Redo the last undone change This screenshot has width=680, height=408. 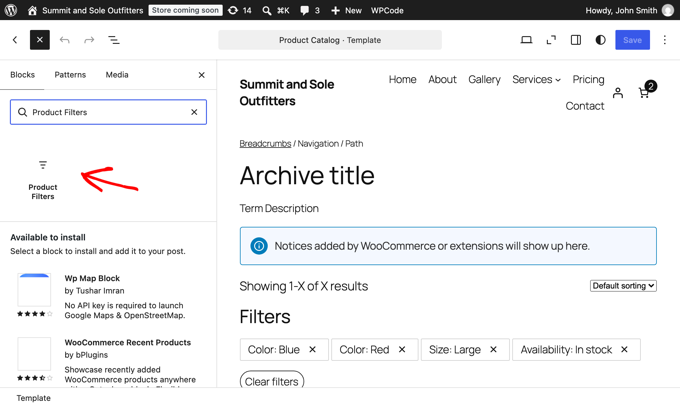point(89,40)
